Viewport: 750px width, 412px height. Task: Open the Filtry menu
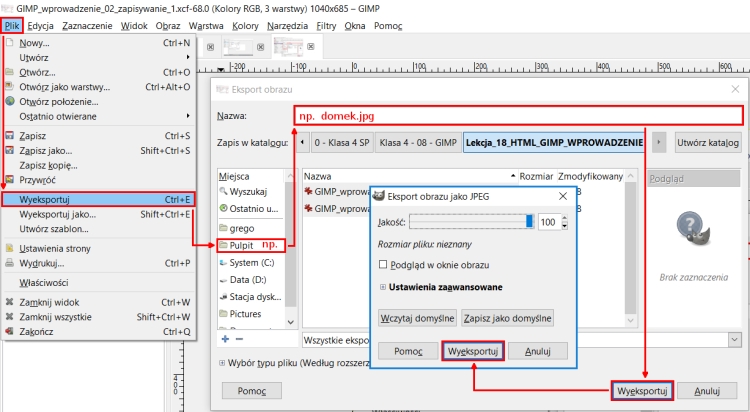(326, 26)
